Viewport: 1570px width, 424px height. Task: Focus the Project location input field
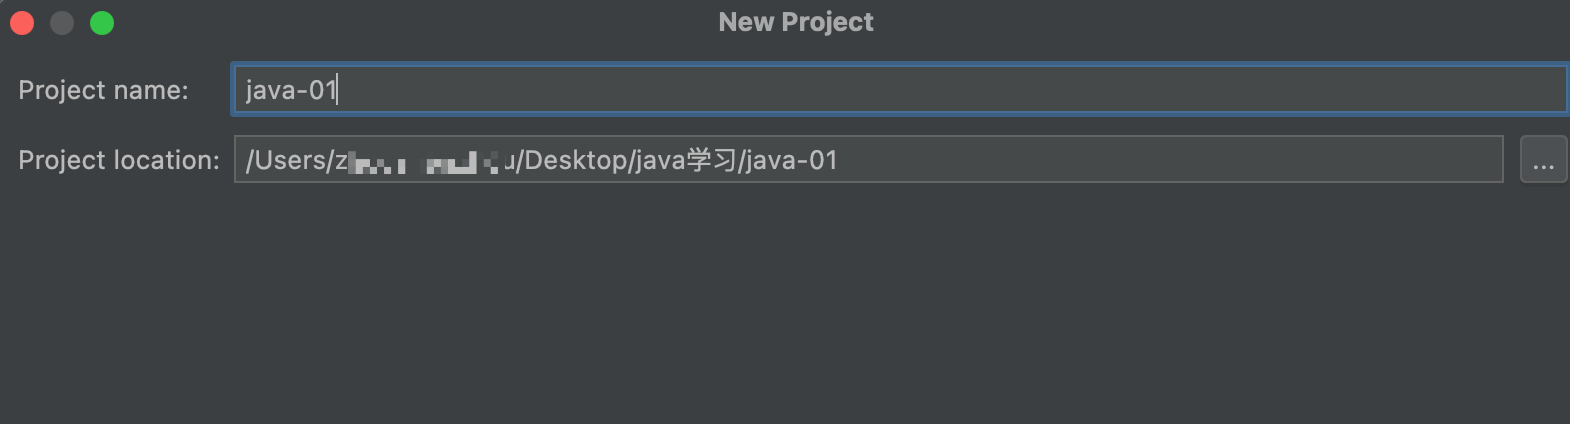[868, 160]
